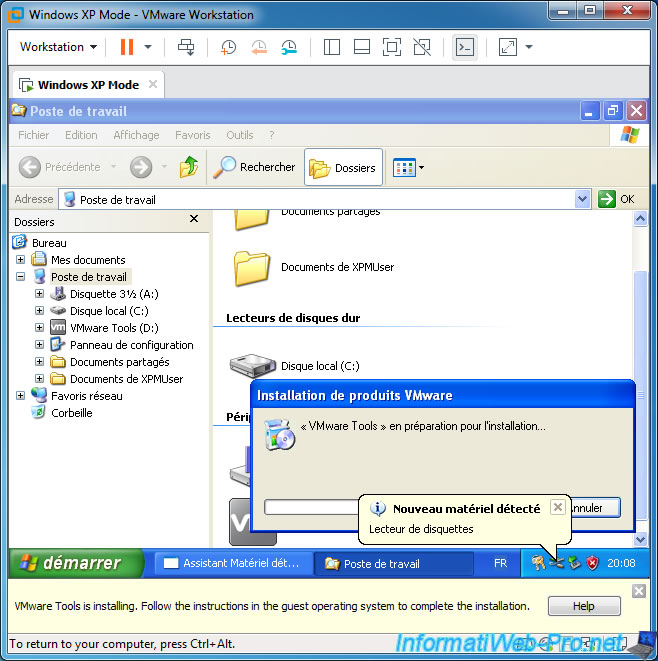
Task: Click the safely remove hardware tray icon
Action: [x=575, y=563]
